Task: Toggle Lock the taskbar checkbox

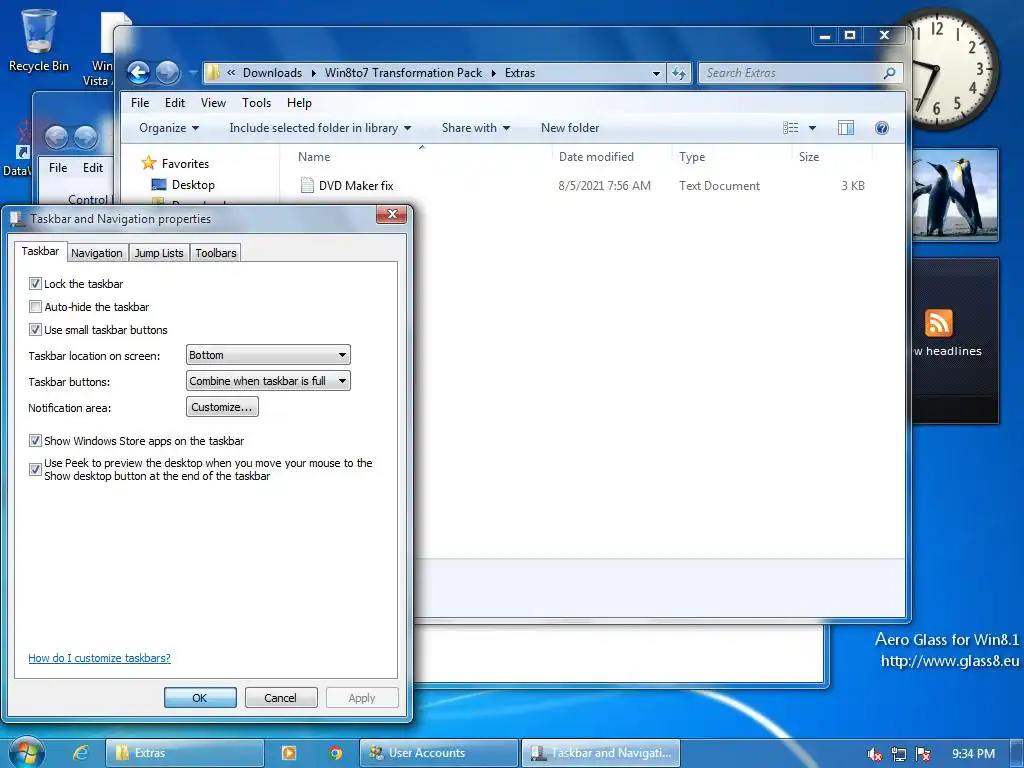Action: [35, 283]
